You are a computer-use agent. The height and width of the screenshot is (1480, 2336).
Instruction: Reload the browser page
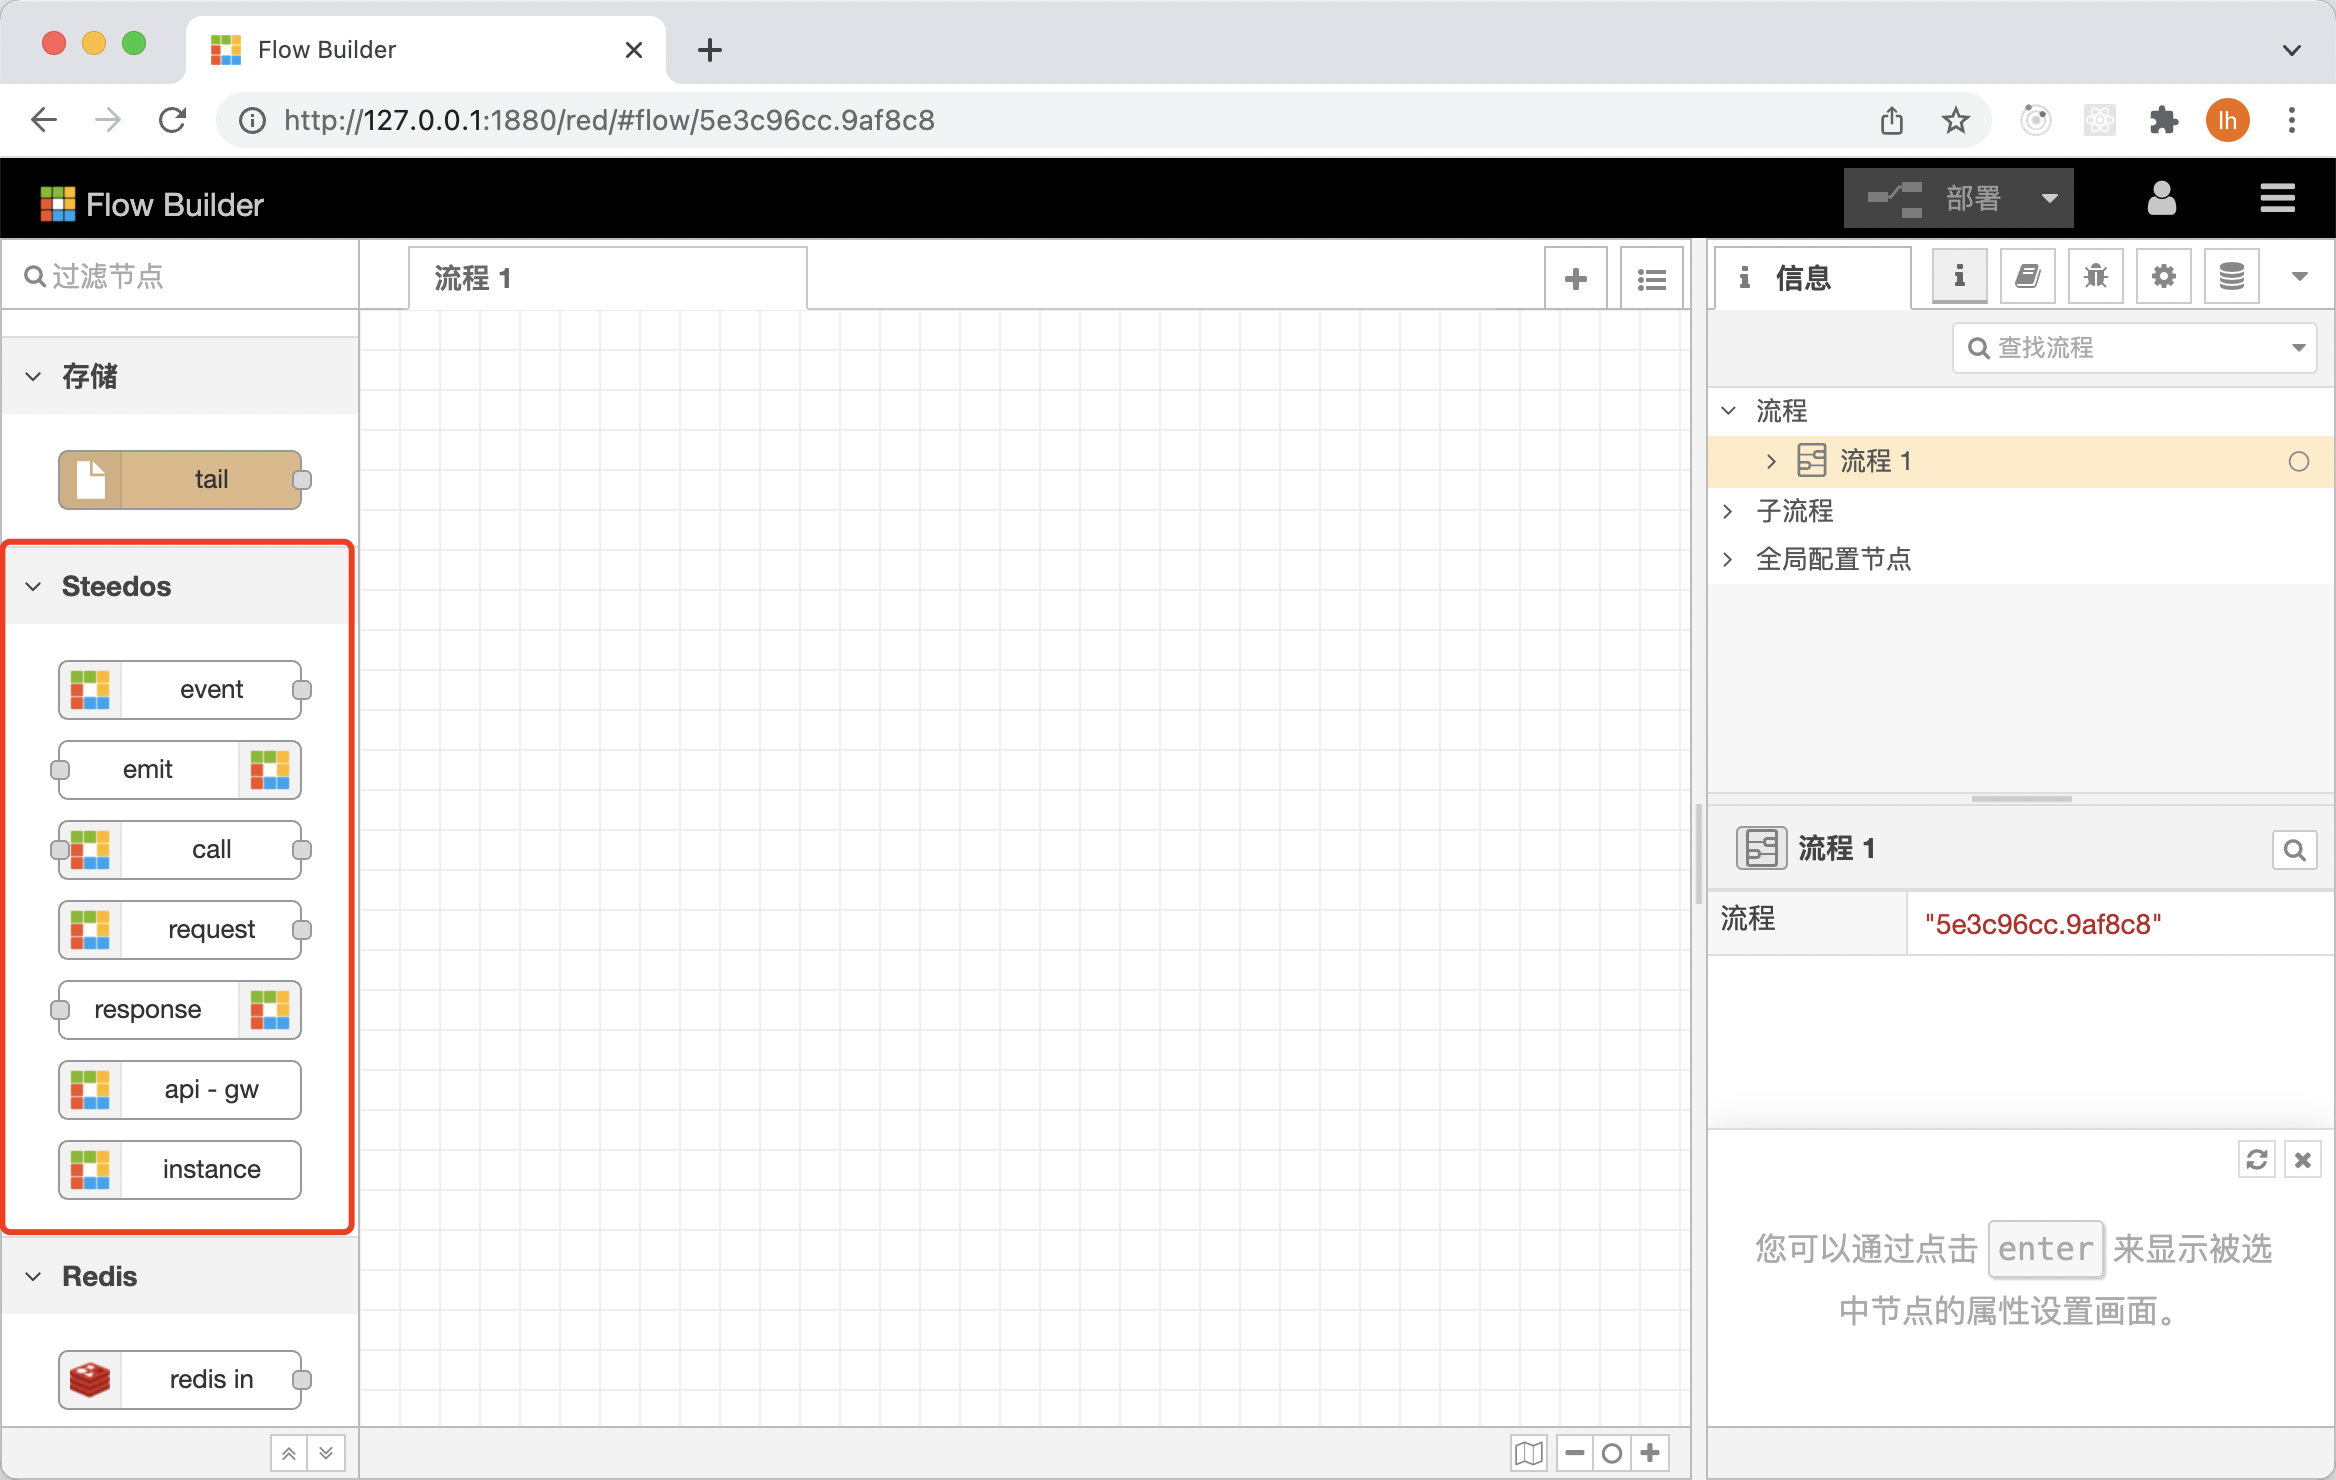[173, 120]
